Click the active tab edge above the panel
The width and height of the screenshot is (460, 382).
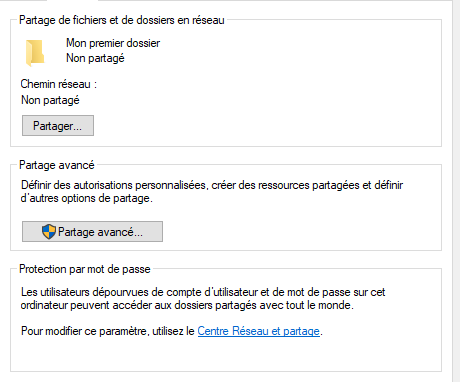tap(73, 1)
